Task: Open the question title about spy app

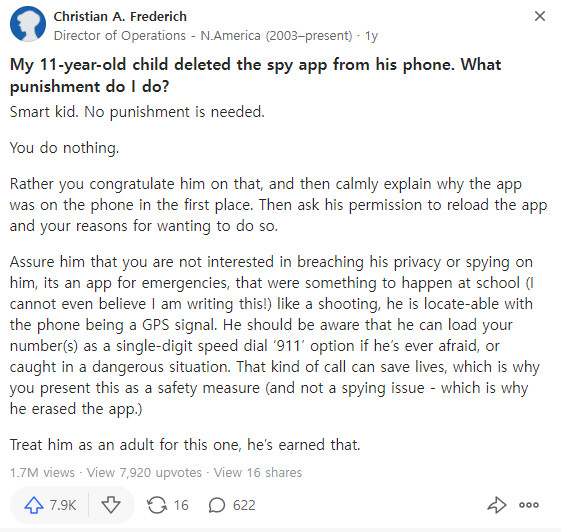Action: (255, 75)
